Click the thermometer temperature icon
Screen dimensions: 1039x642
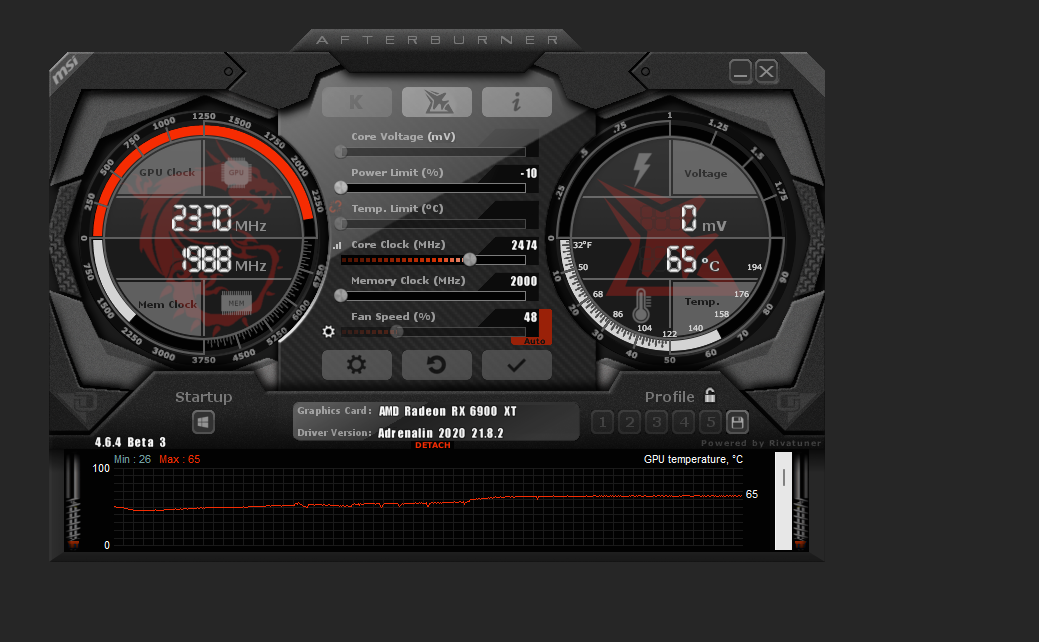641,305
